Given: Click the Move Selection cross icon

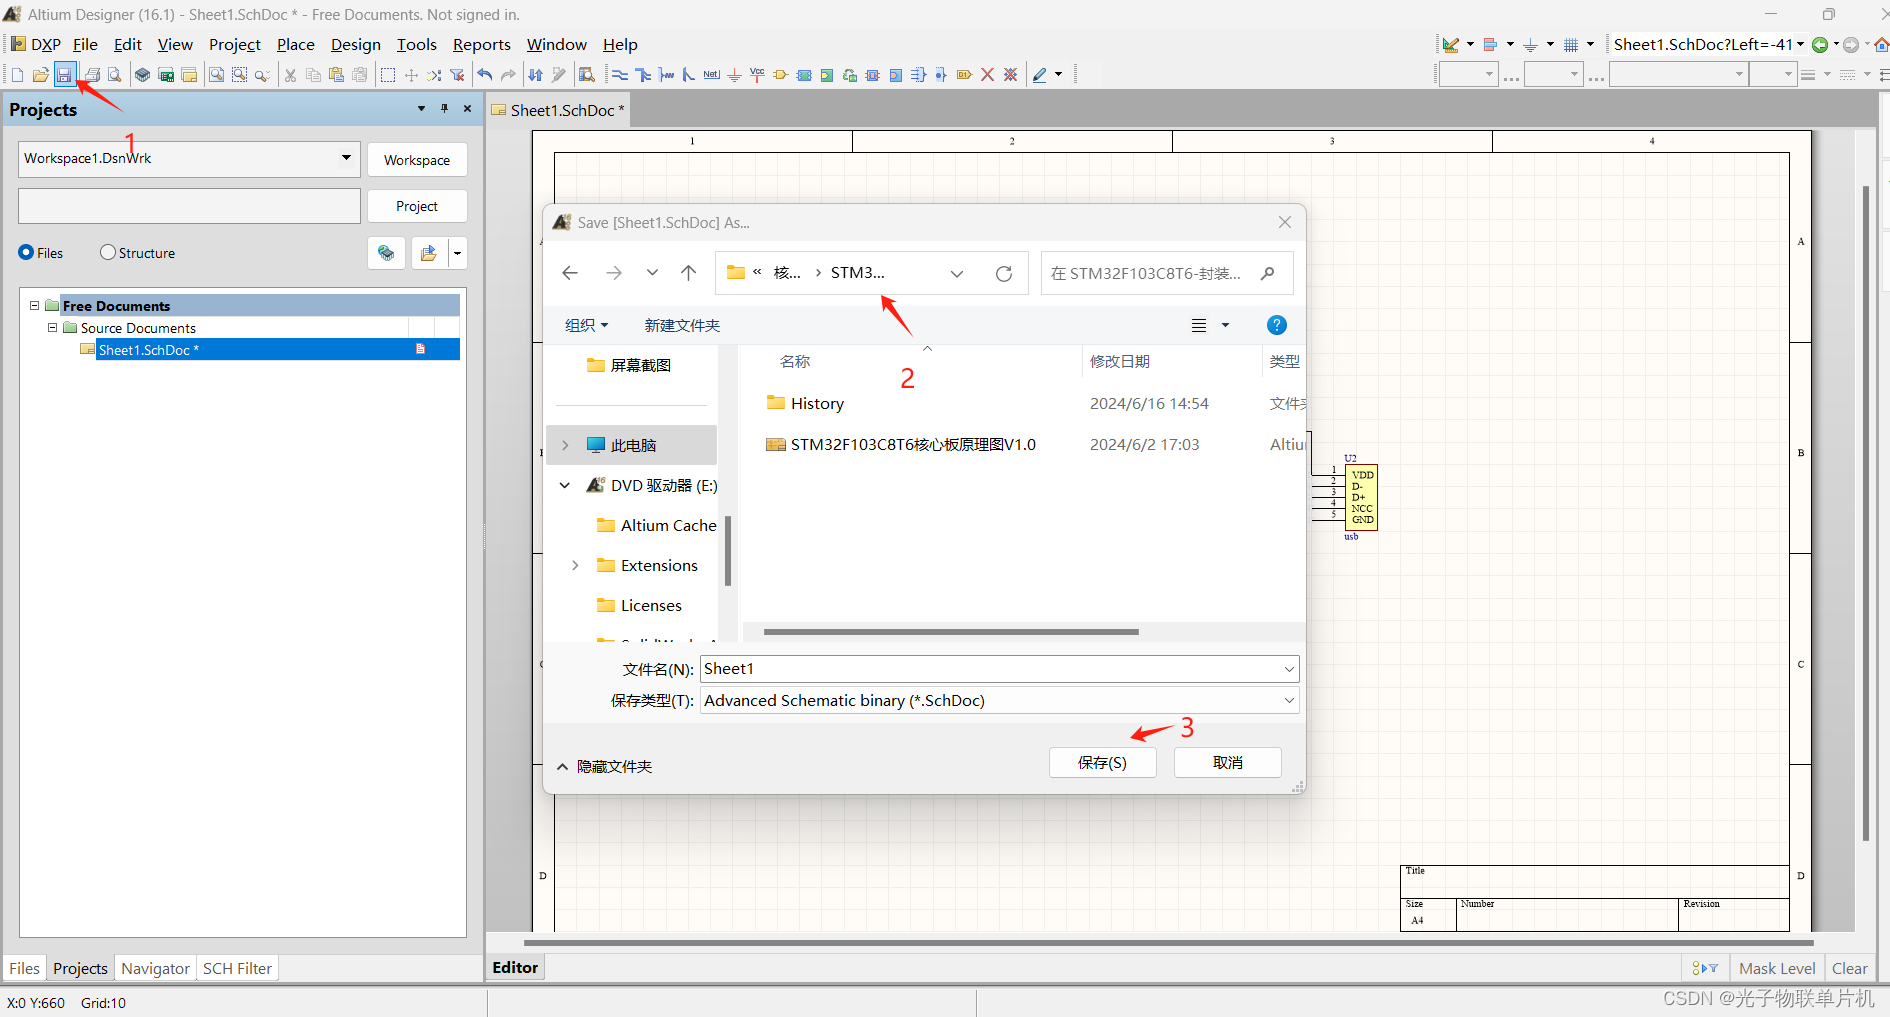Looking at the screenshot, I should pyautogui.click(x=411, y=75).
